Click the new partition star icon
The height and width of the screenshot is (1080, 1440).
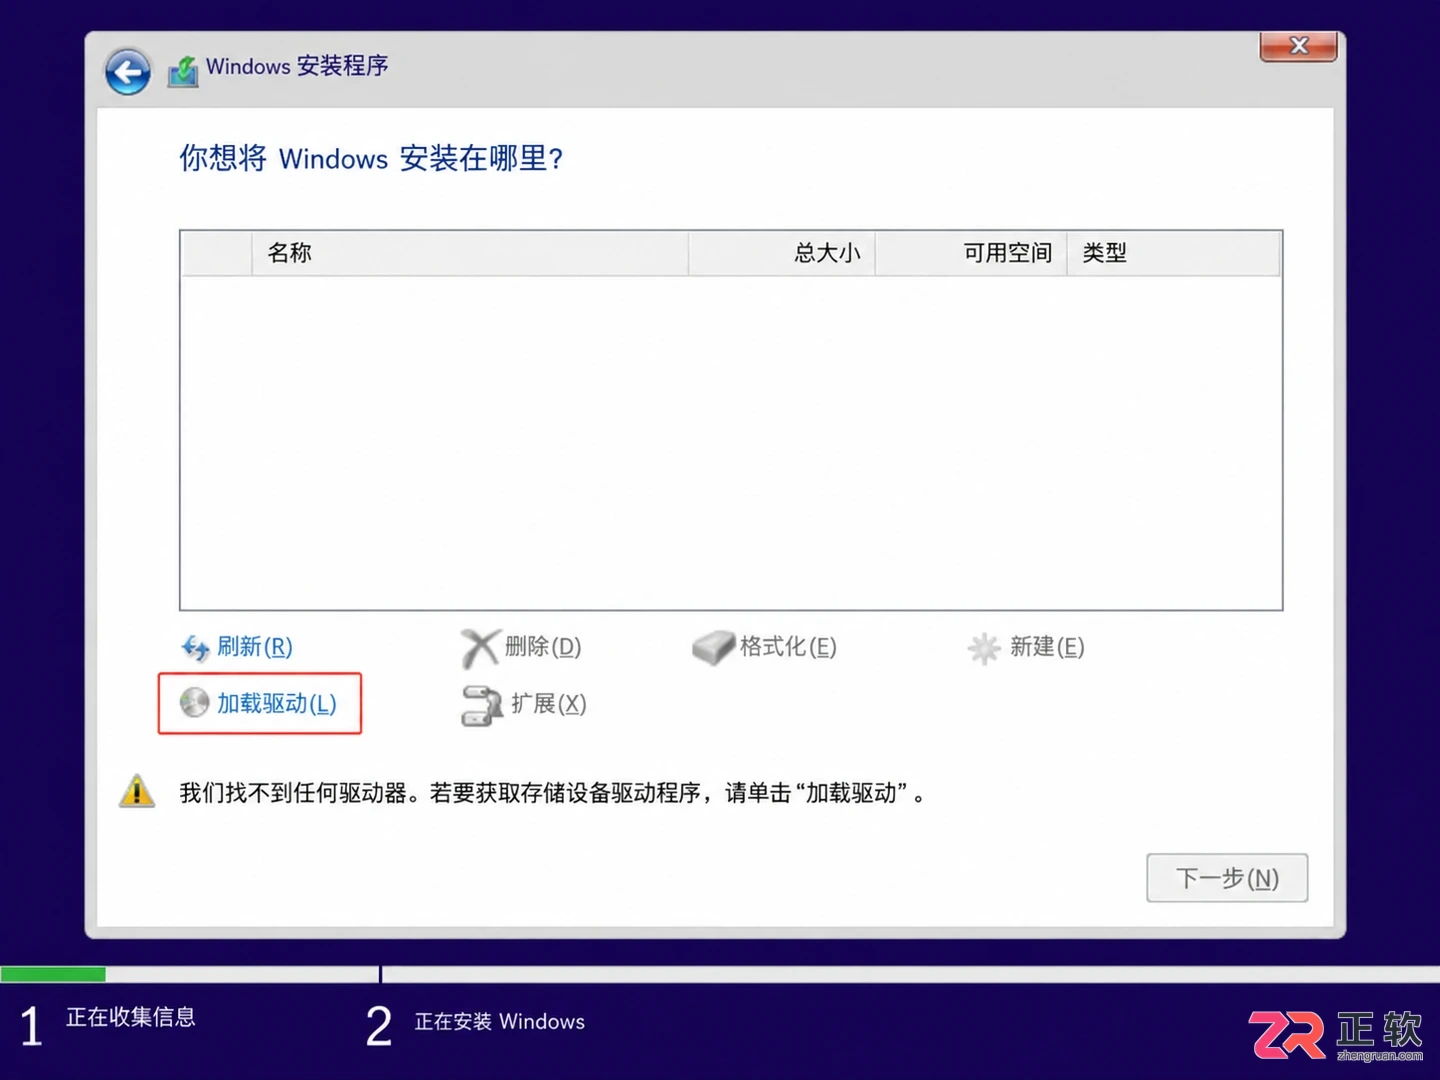coord(984,648)
